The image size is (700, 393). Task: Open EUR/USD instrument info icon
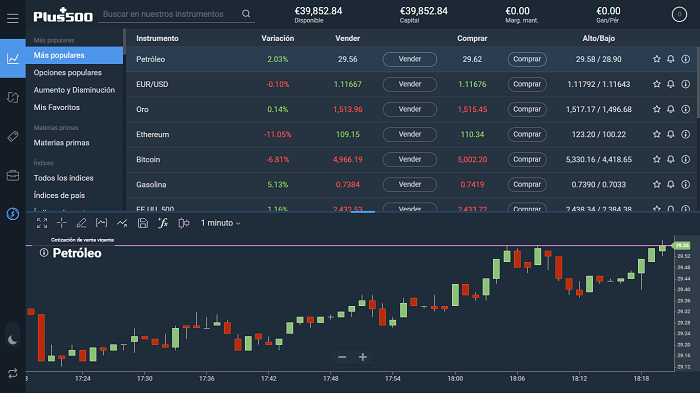(685, 84)
